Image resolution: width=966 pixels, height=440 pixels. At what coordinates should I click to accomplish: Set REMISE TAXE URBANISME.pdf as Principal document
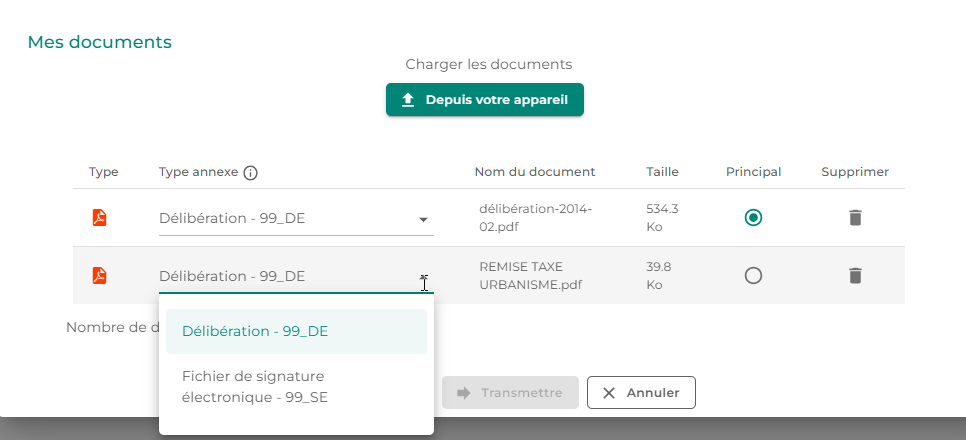[x=754, y=275]
